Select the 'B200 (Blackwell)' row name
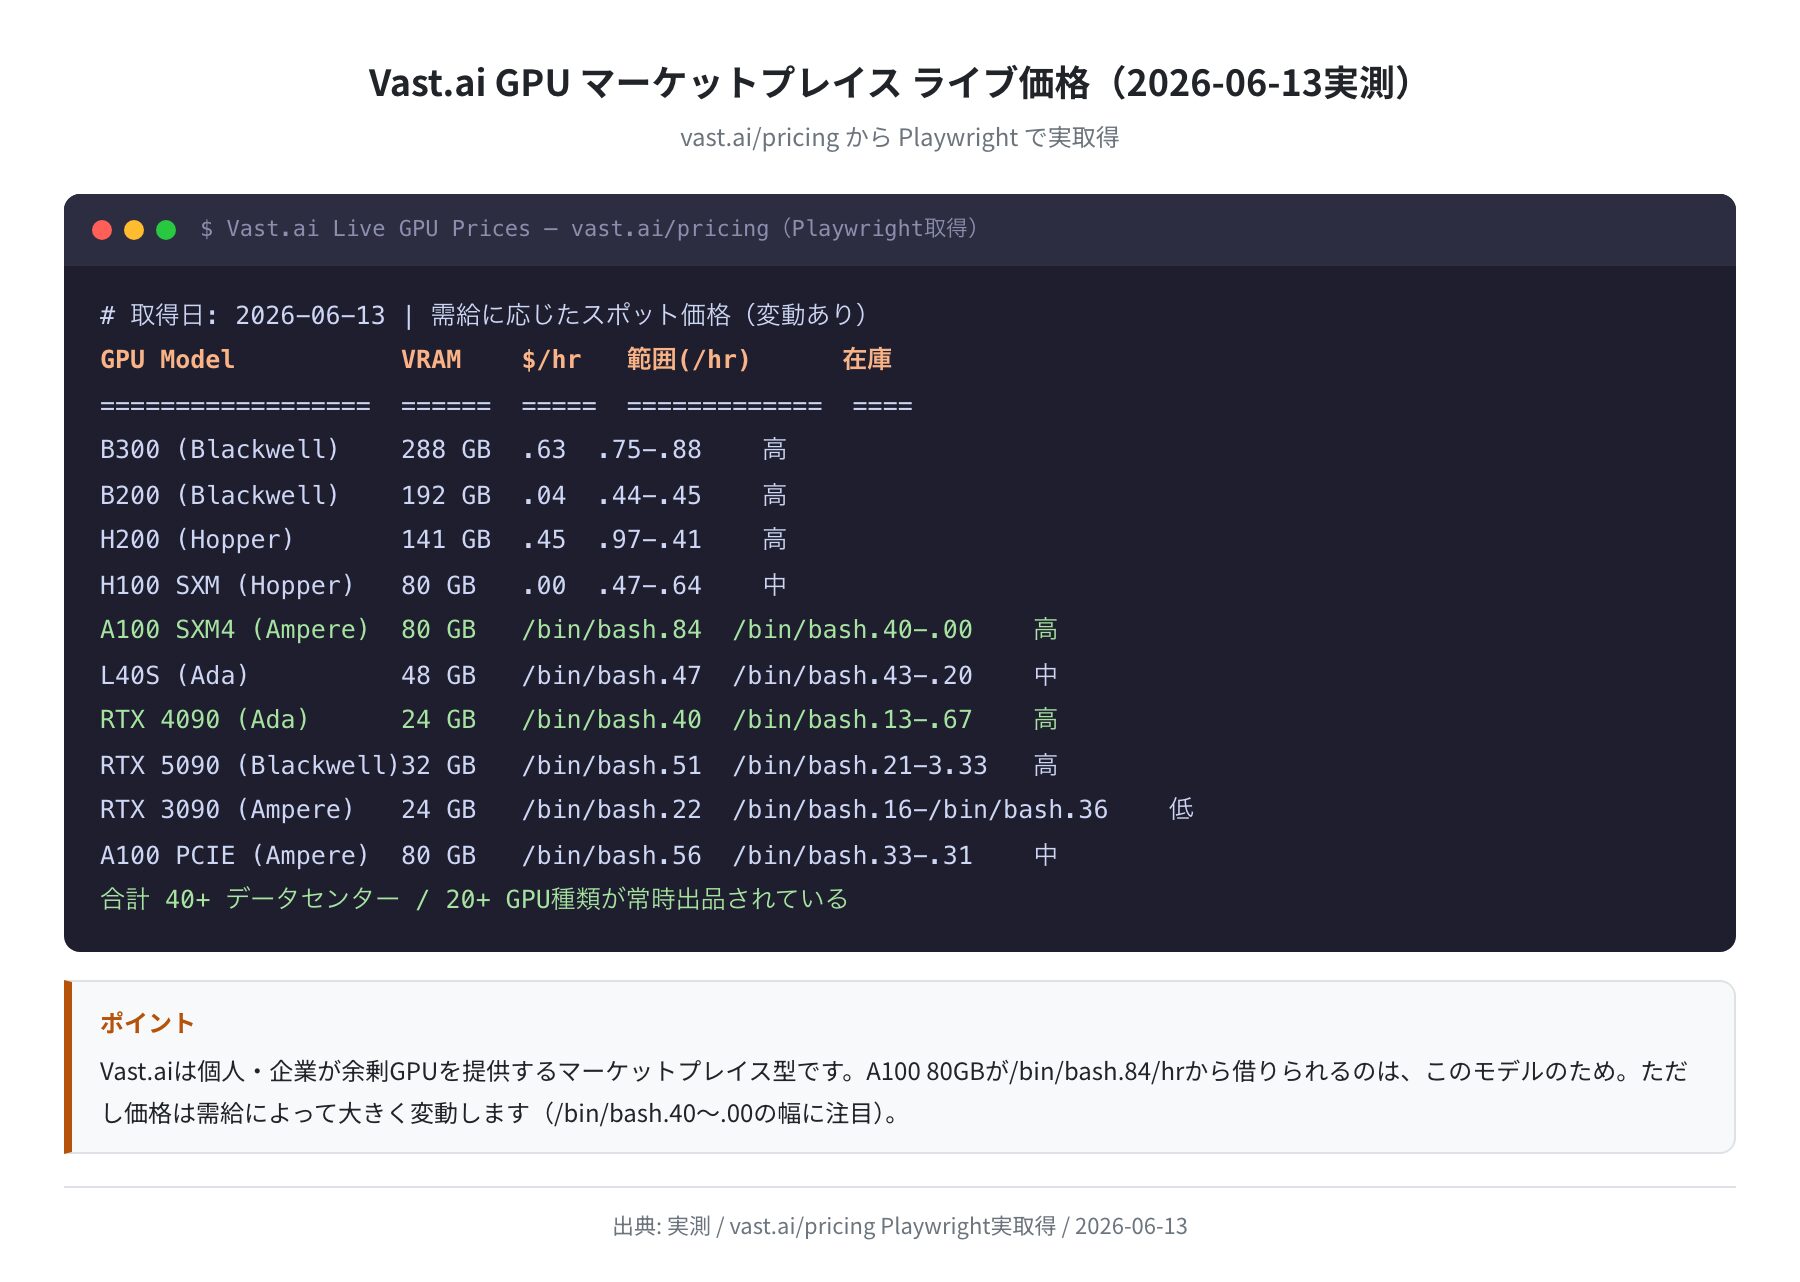Image resolution: width=1800 pixels, height=1282 pixels. (x=220, y=495)
